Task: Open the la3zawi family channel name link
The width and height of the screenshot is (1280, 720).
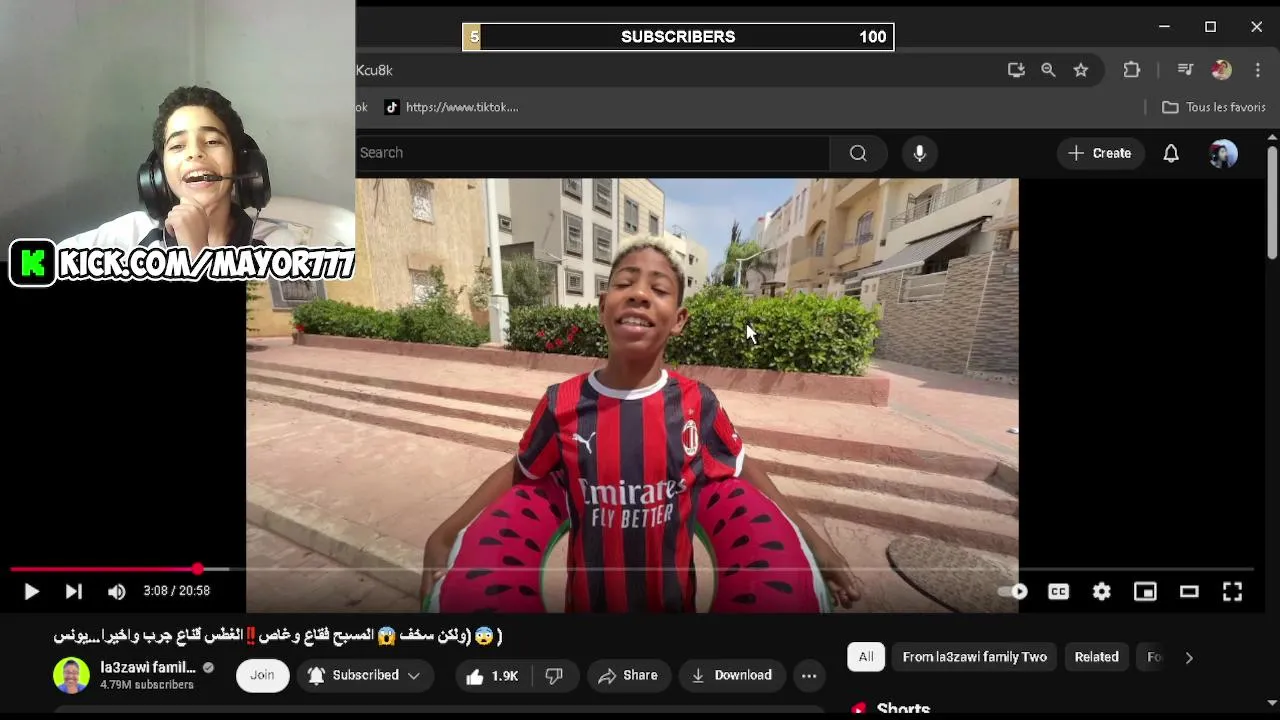Action: (148, 667)
